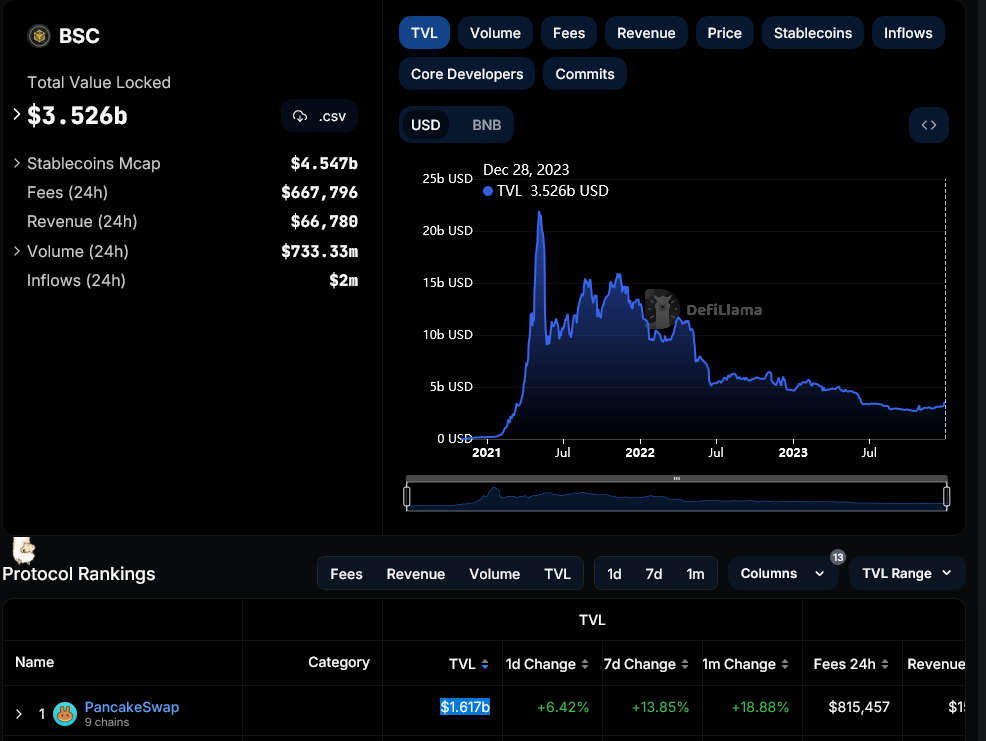Open the TVL Range dropdown
Viewport: 986px width, 741px height.
tap(907, 573)
